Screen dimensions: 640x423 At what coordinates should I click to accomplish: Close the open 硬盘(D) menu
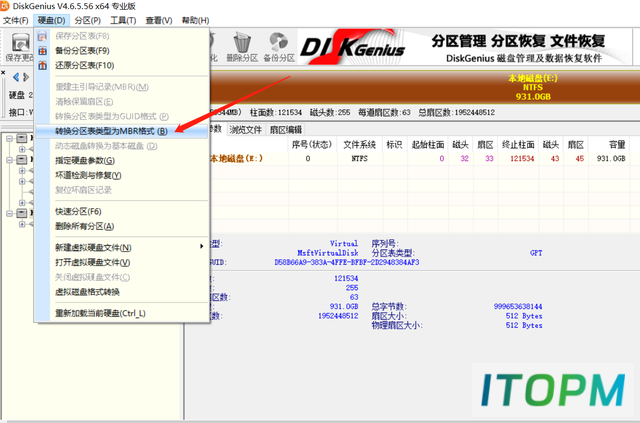(x=51, y=20)
